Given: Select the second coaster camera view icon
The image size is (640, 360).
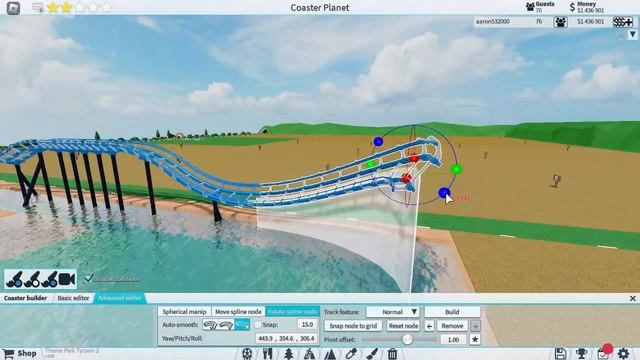Looking at the screenshot, I should tap(32, 279).
